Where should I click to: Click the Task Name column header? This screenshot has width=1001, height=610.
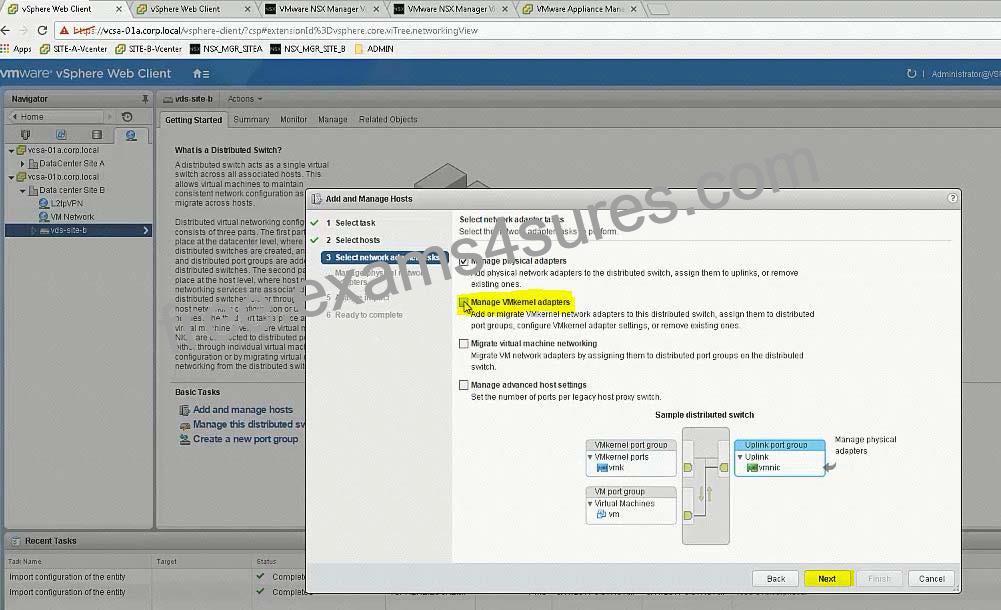tap(25, 562)
